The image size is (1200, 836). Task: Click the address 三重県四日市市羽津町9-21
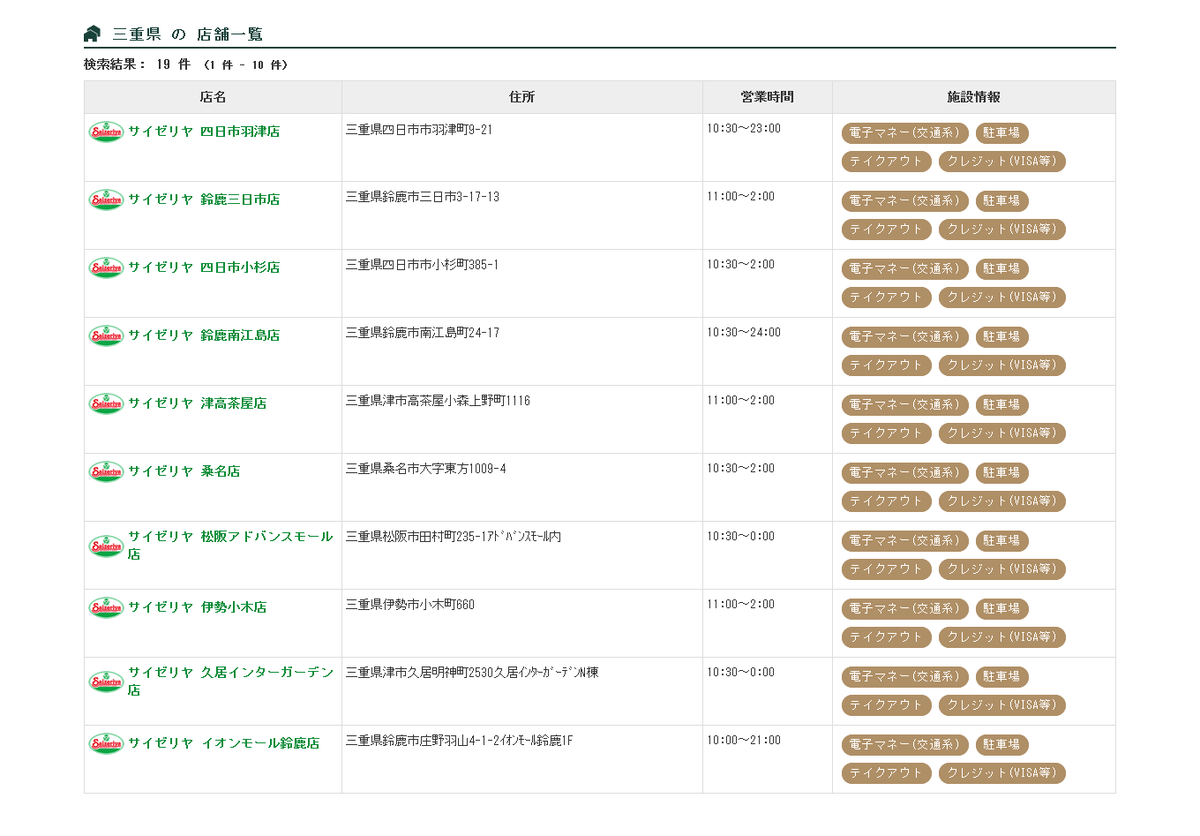(x=419, y=129)
